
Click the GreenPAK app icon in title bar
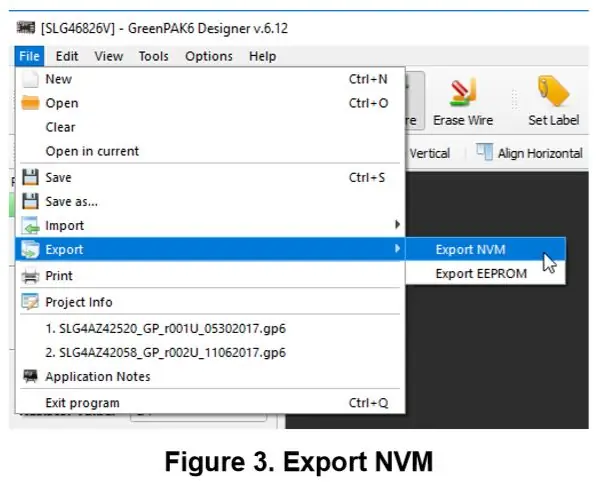pos(26,28)
